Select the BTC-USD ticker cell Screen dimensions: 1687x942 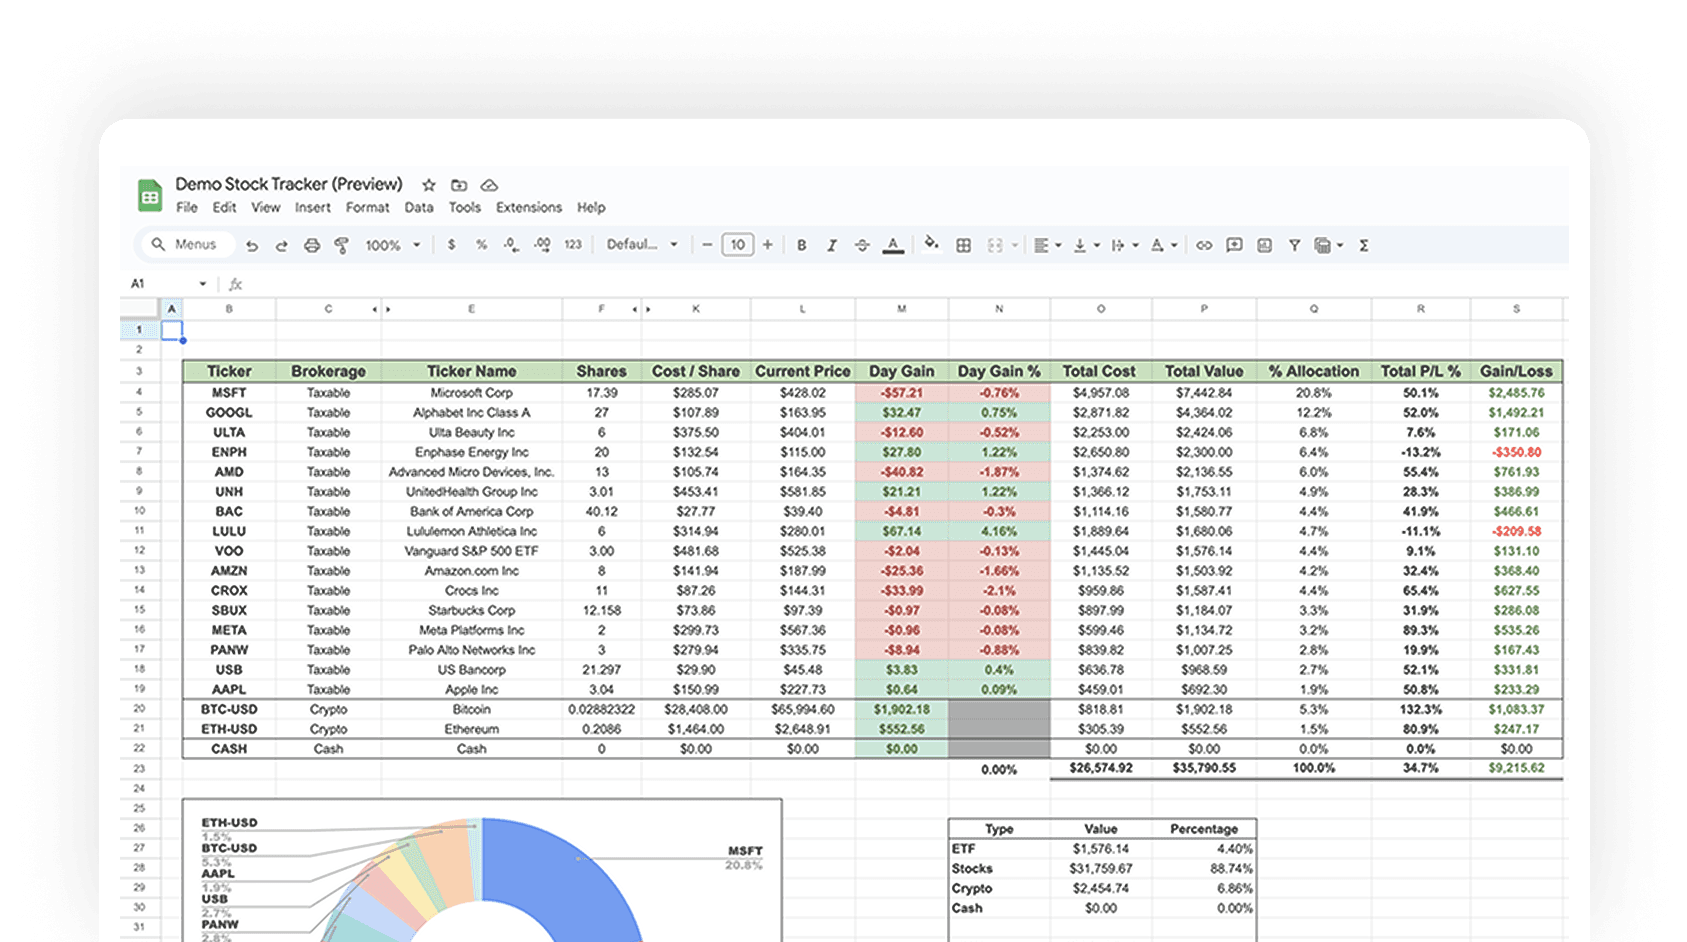[x=229, y=709]
